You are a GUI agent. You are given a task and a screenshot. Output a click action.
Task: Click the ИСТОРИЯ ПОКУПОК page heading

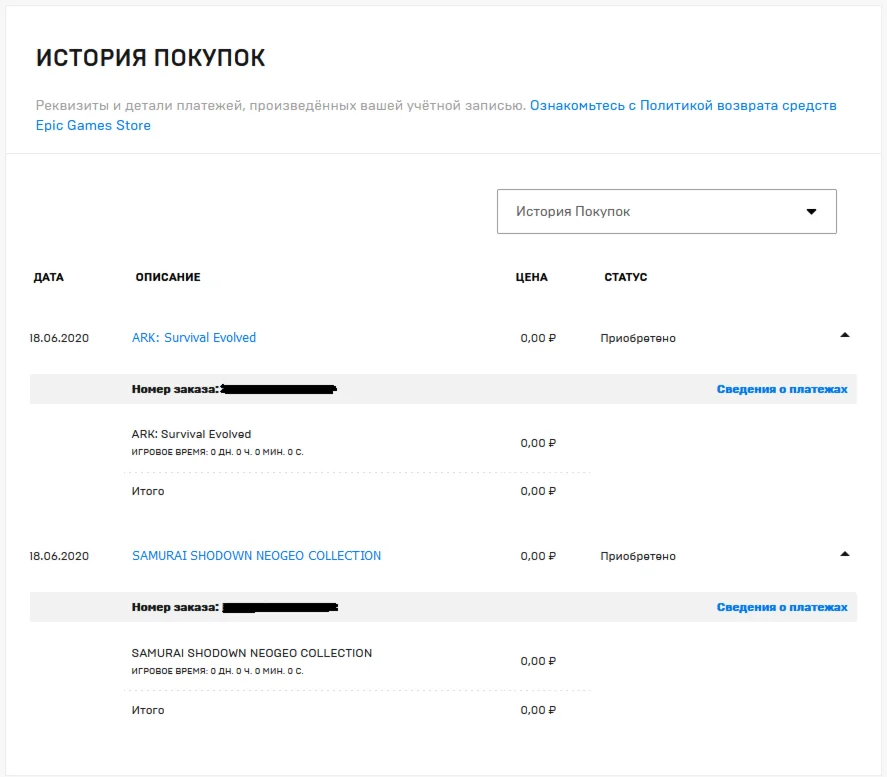click(x=150, y=58)
